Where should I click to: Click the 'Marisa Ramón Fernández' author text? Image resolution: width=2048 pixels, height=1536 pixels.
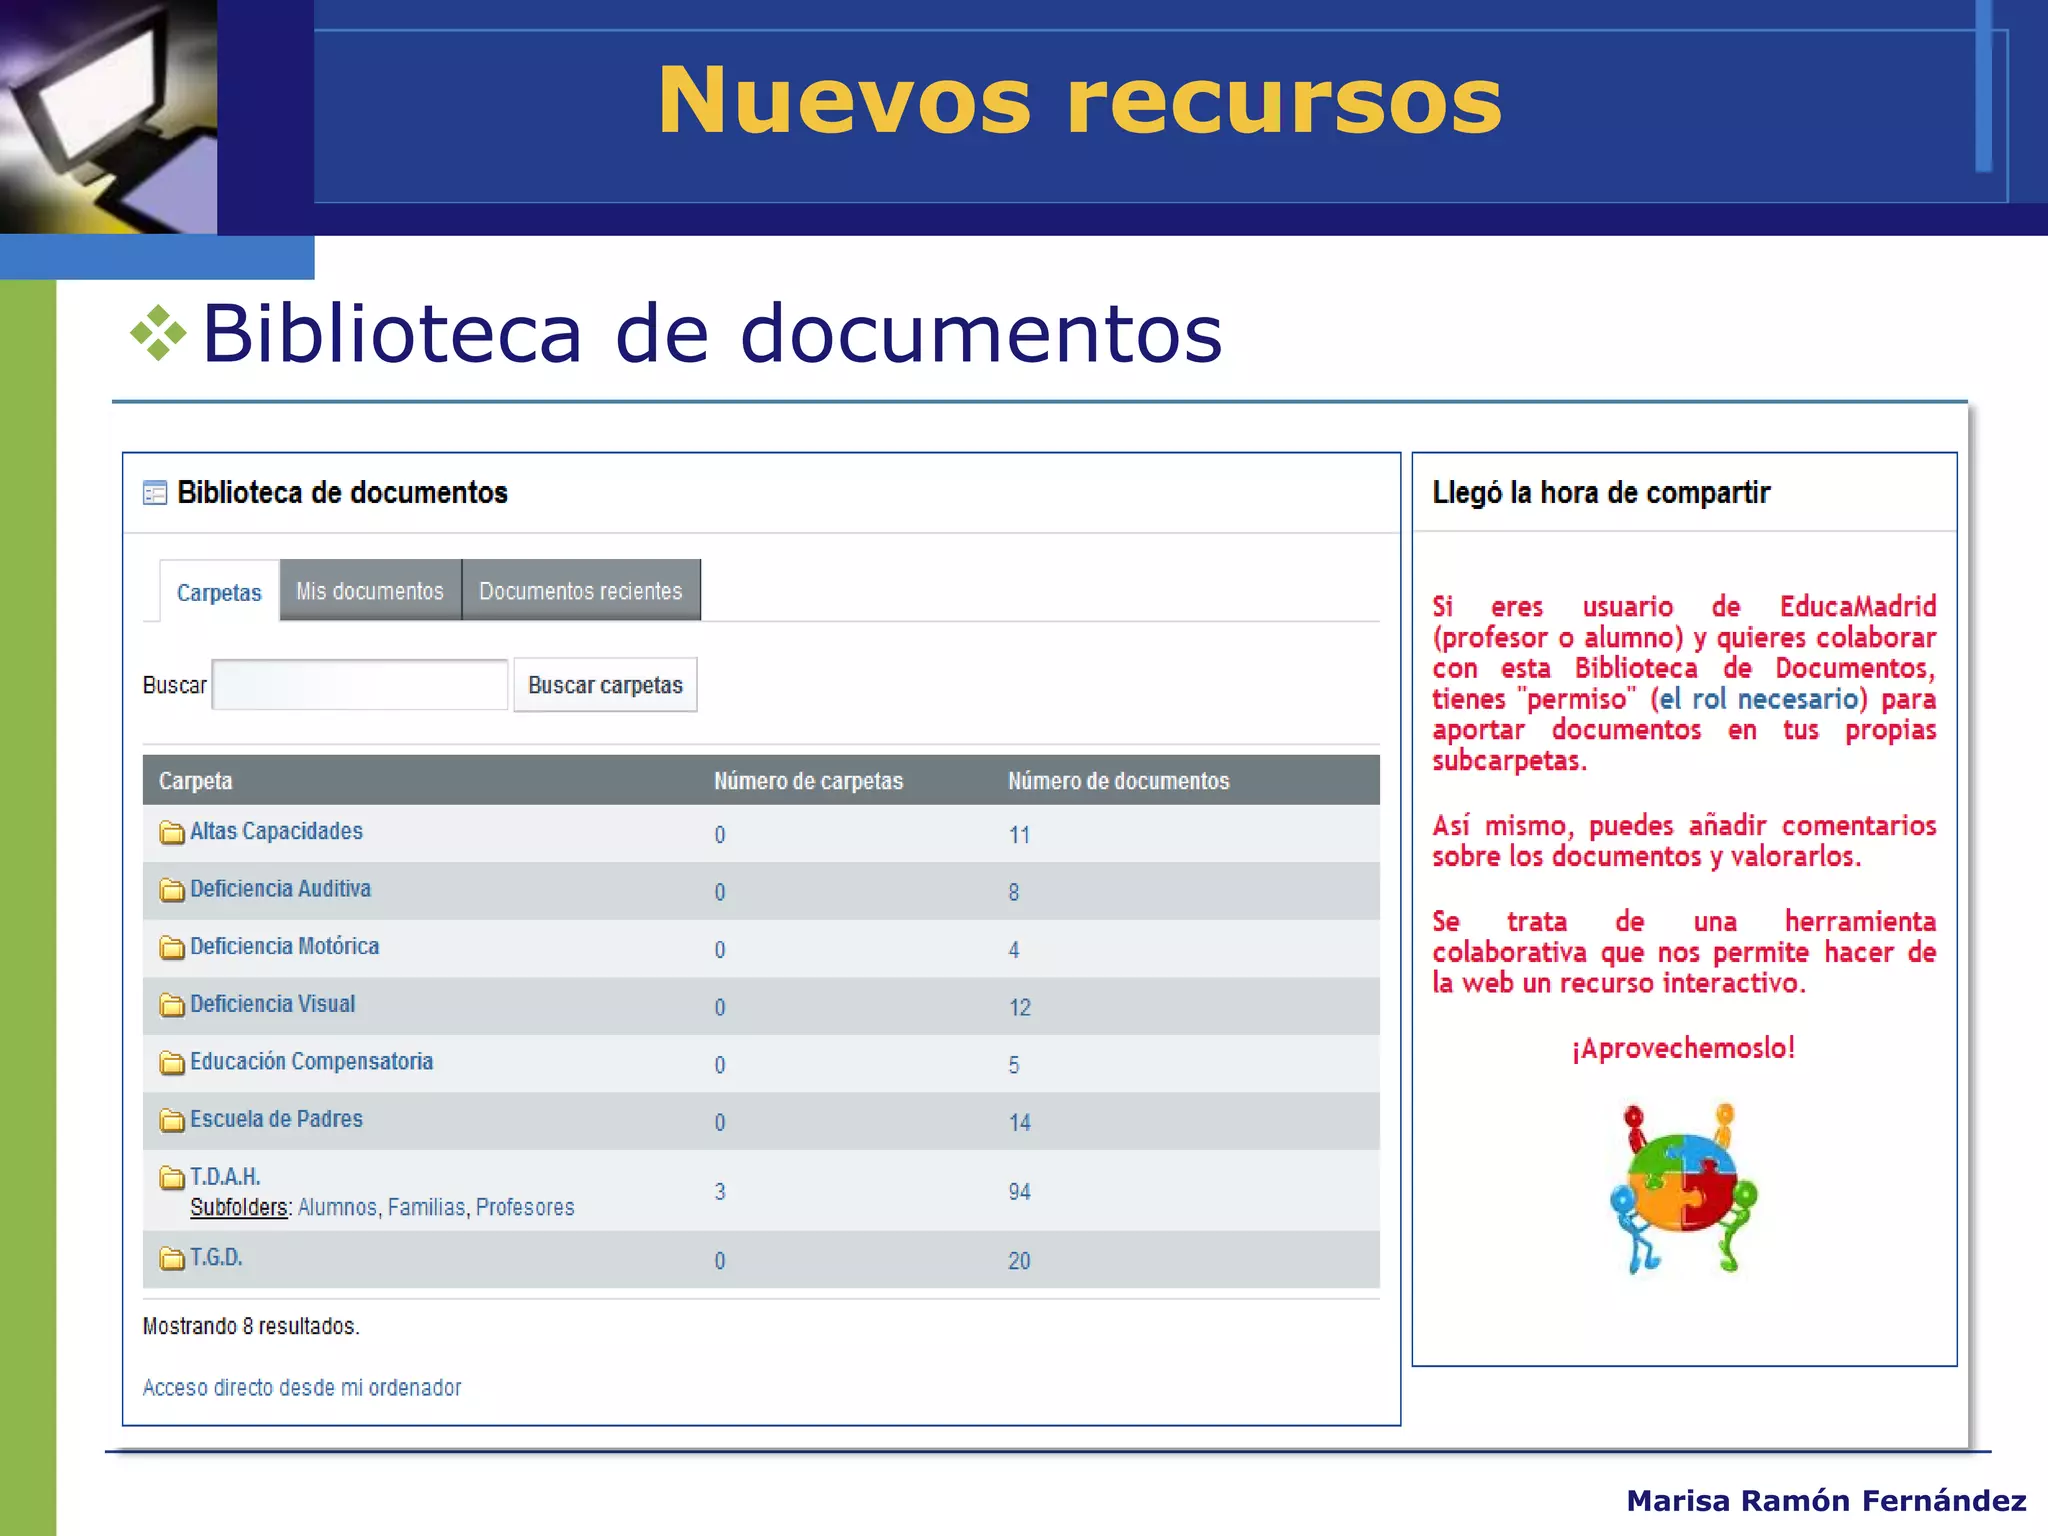[1826, 1500]
